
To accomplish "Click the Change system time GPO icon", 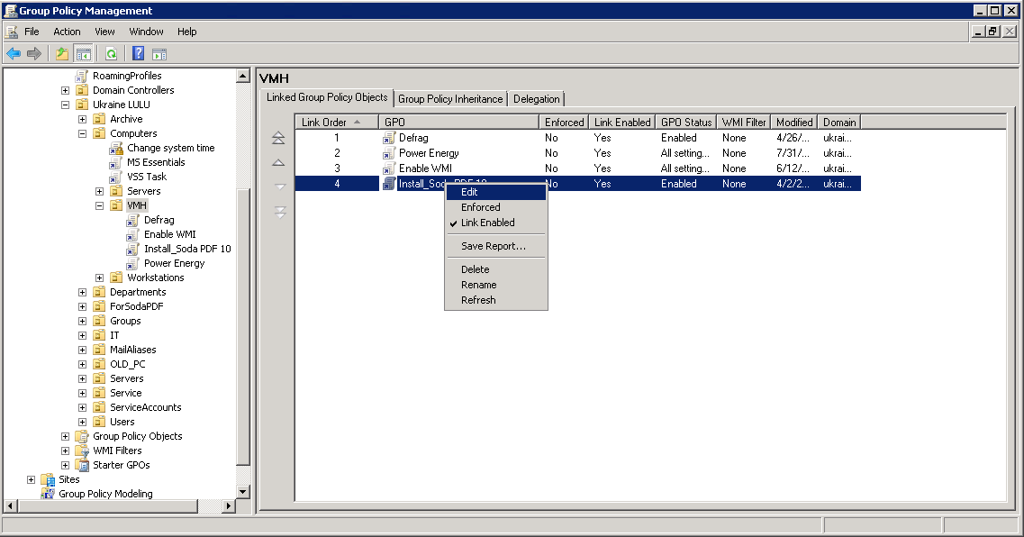I will 116,148.
